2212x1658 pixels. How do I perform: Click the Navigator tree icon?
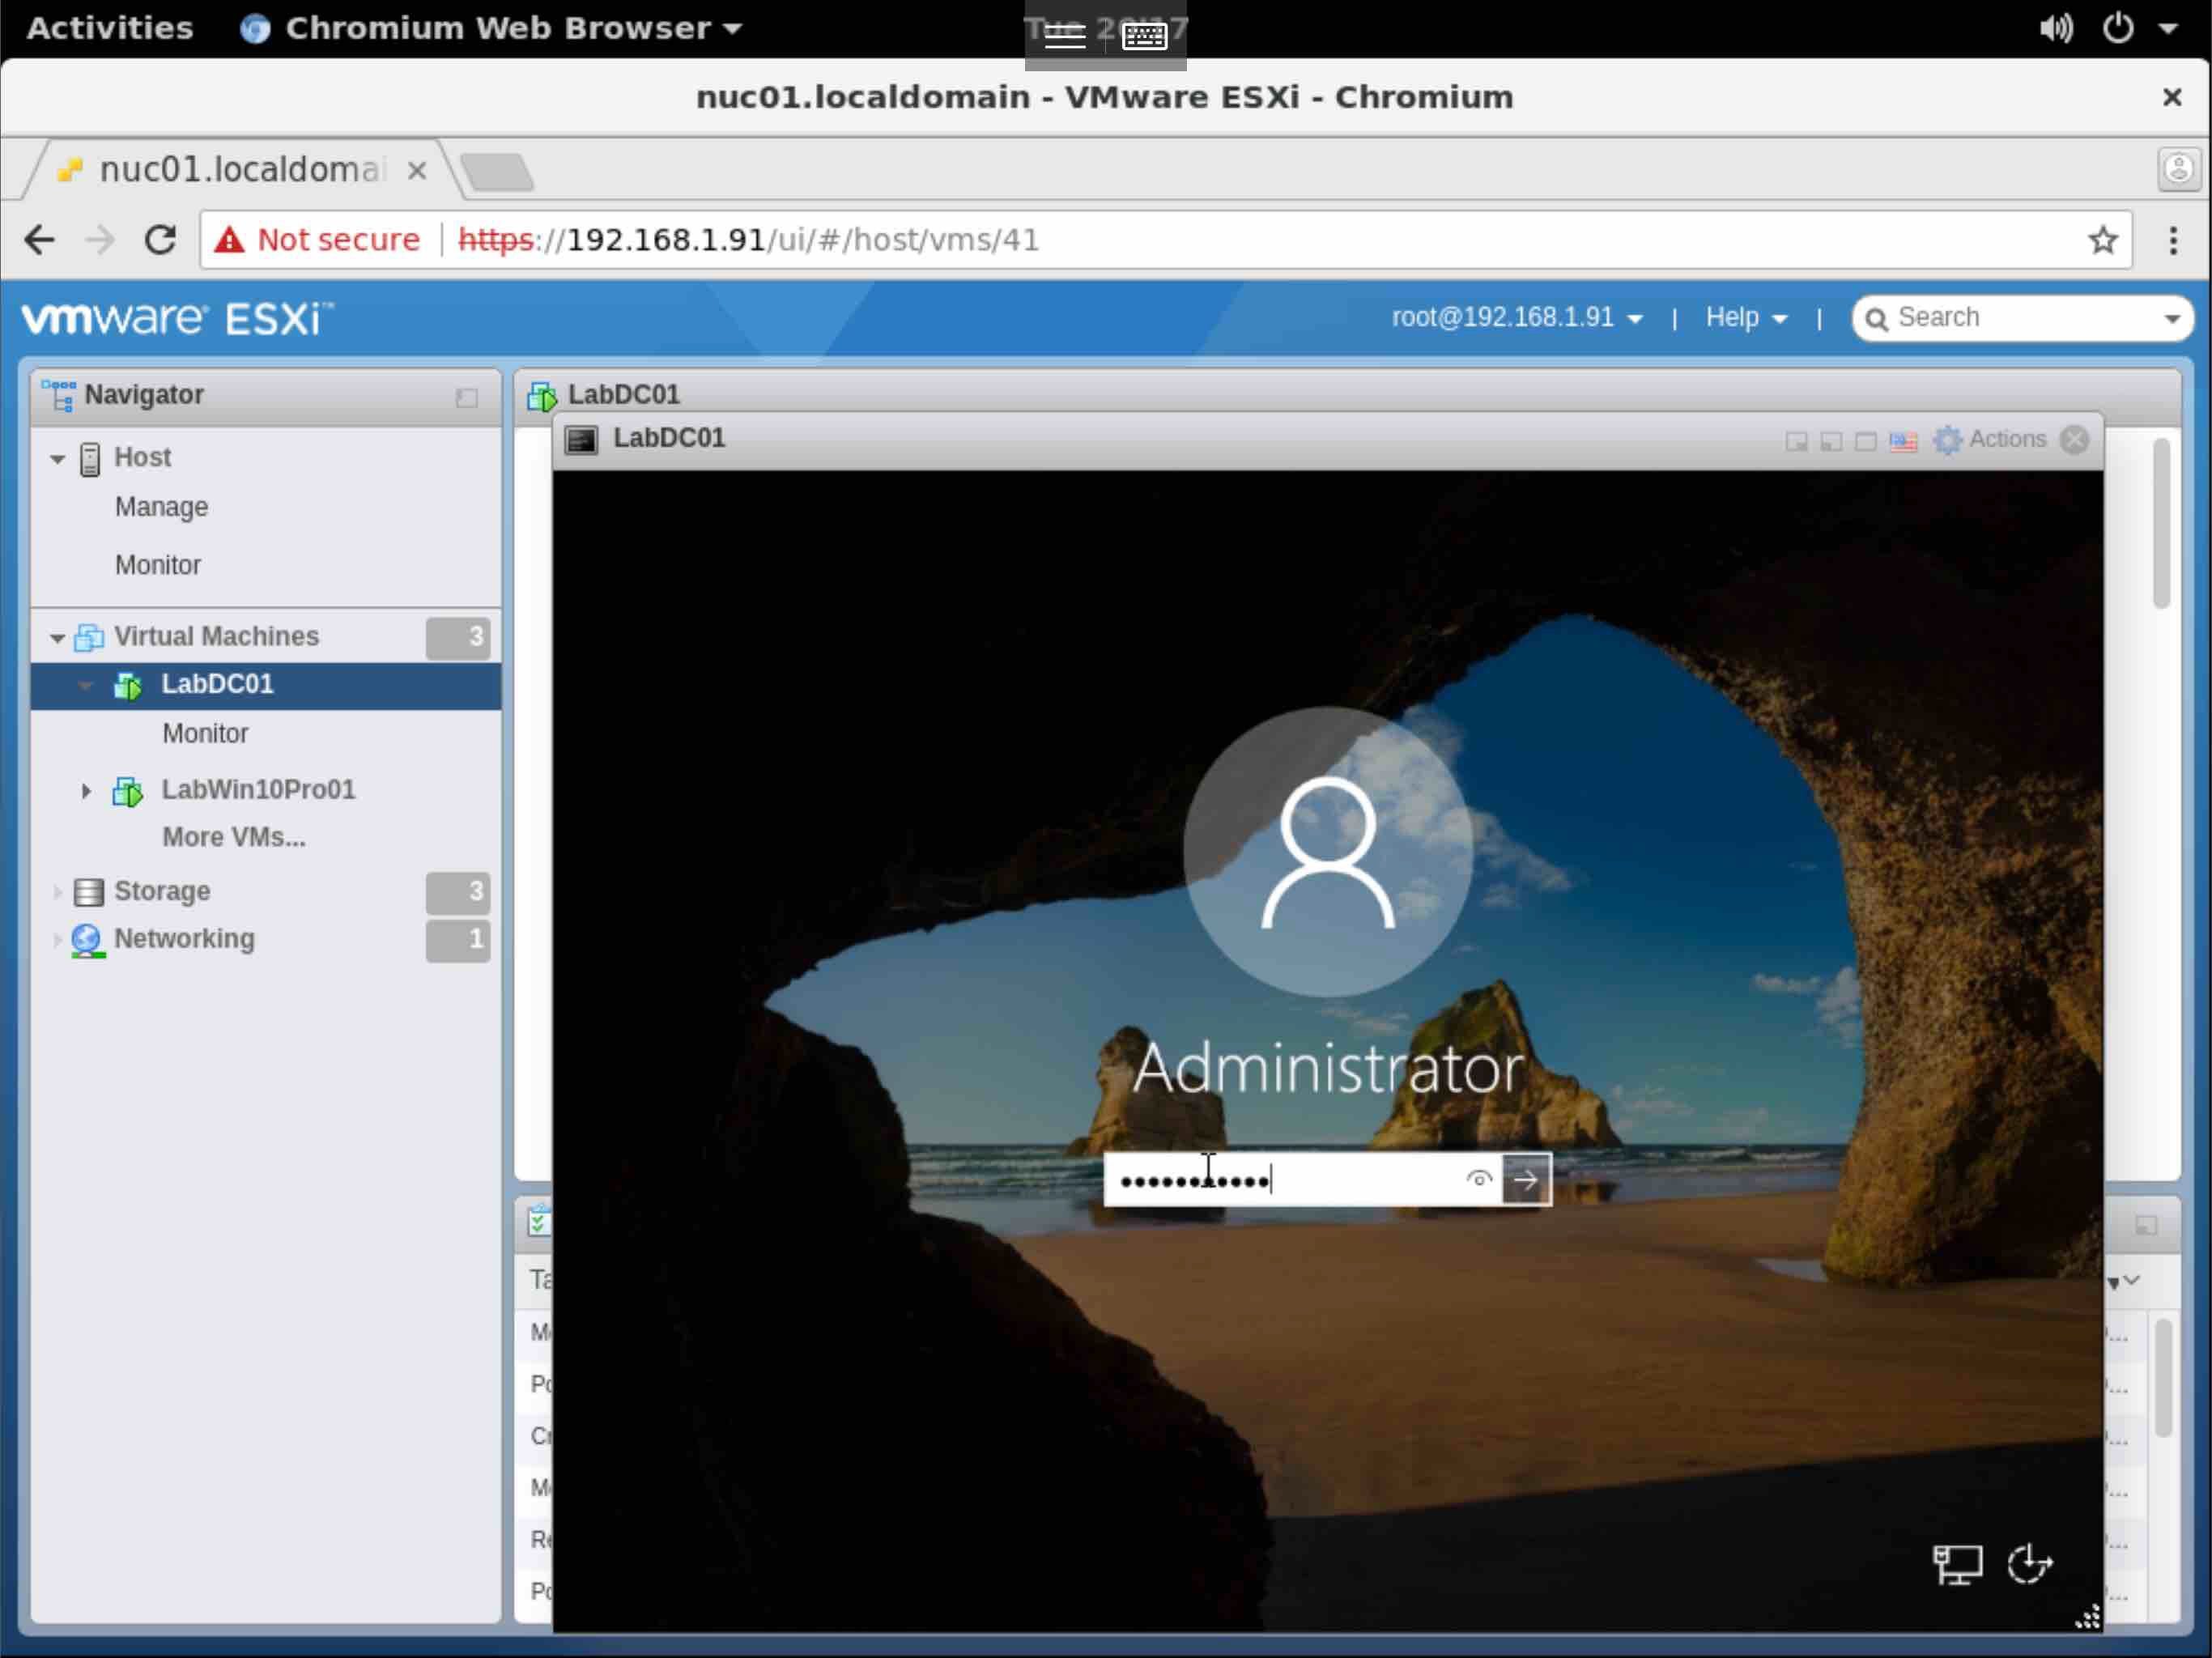(x=58, y=395)
